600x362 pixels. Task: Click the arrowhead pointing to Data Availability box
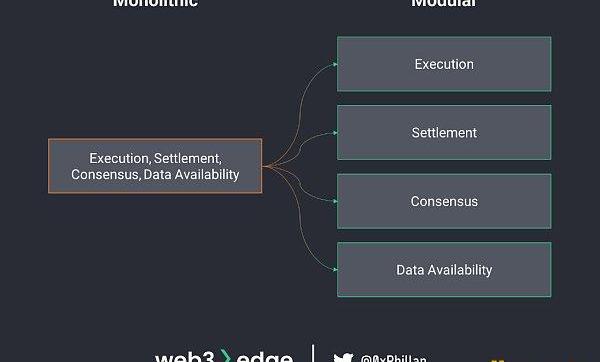(335, 269)
